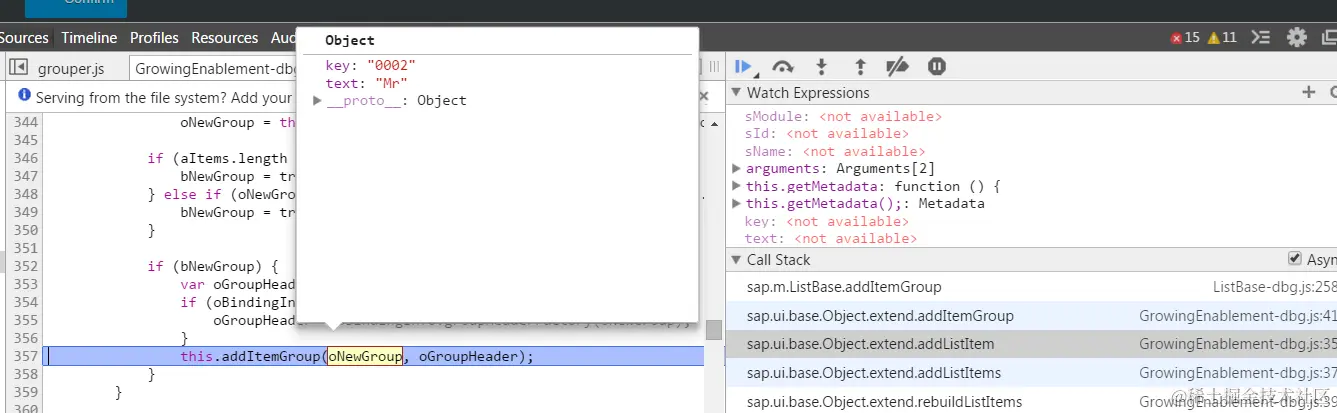Show the console drawer icon
The height and width of the screenshot is (413, 1337).
coord(1261,37)
